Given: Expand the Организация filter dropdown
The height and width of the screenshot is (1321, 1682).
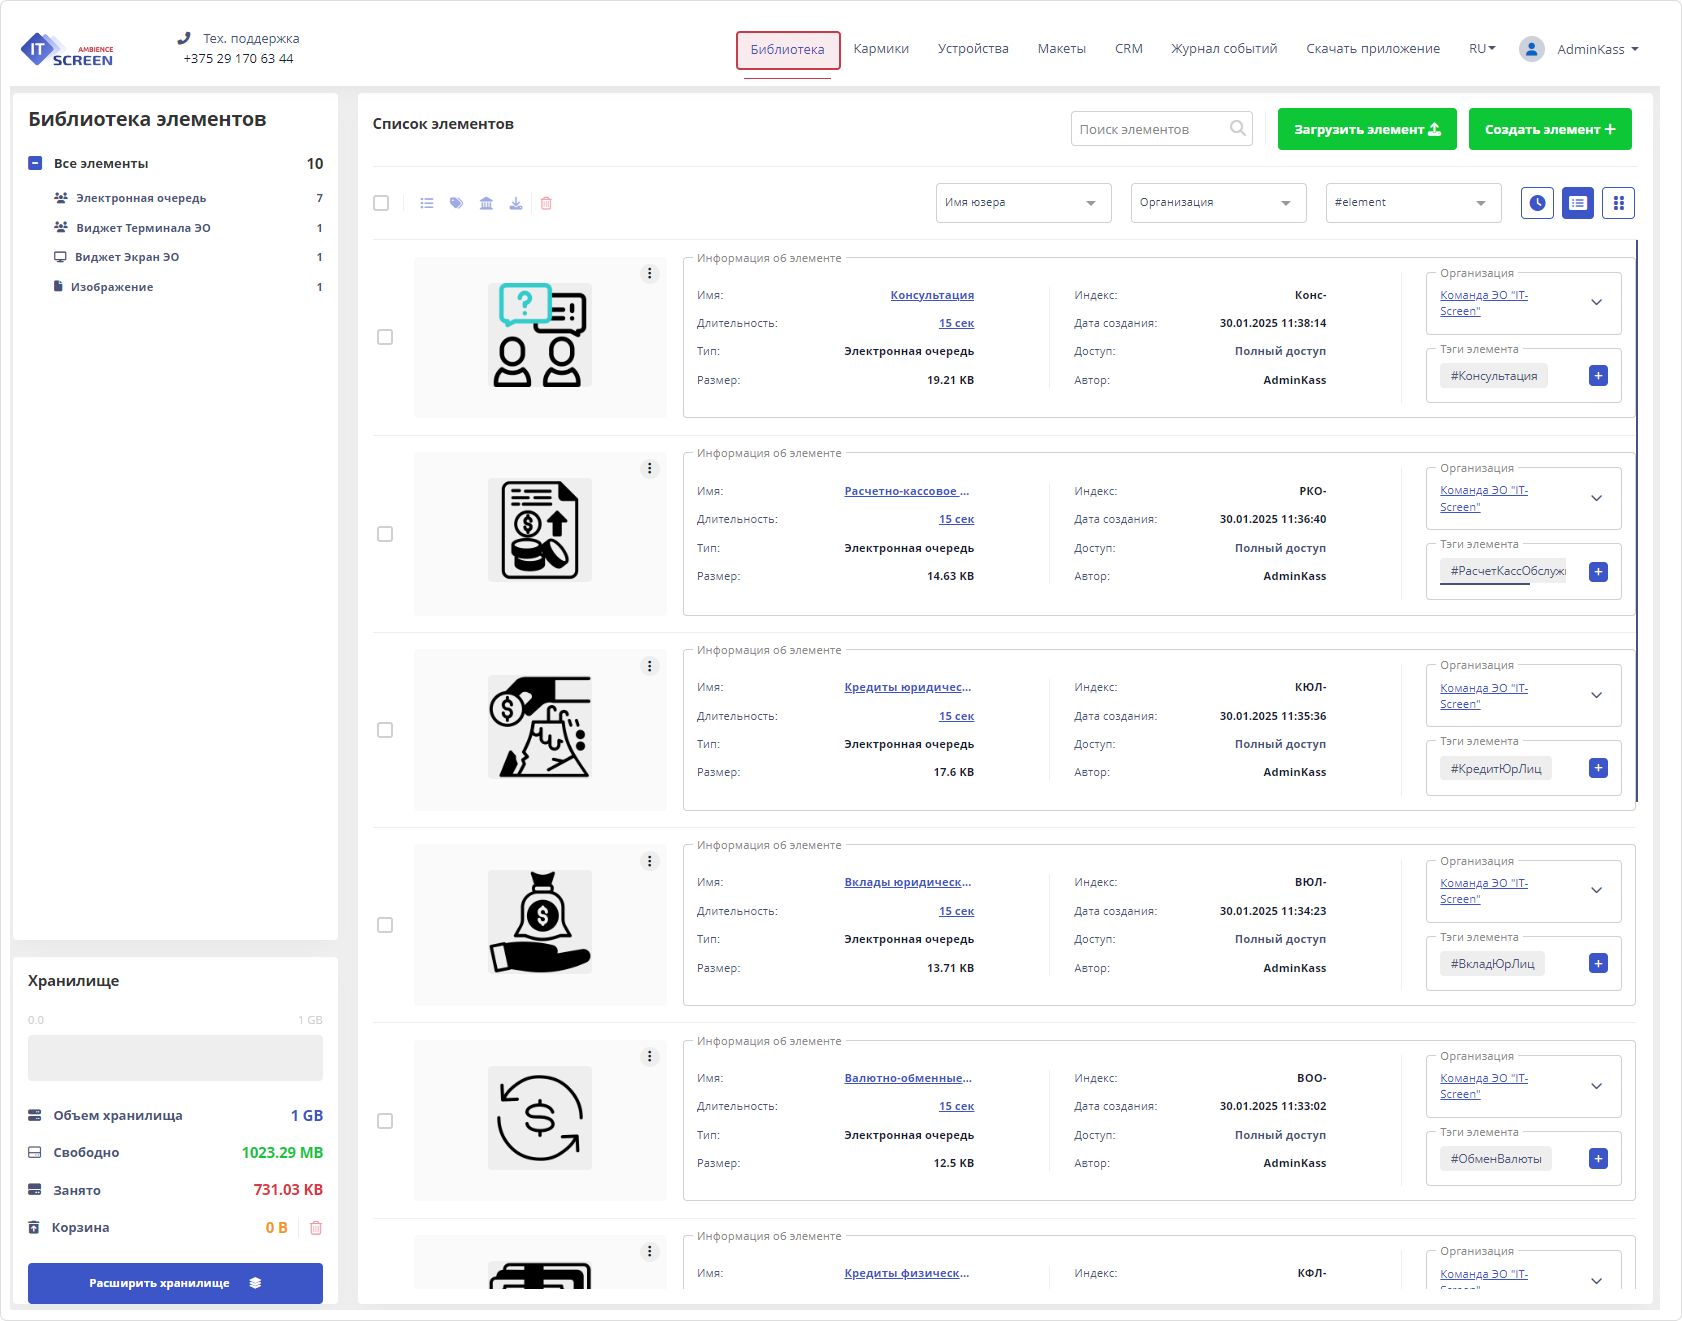Looking at the screenshot, I should (1217, 203).
